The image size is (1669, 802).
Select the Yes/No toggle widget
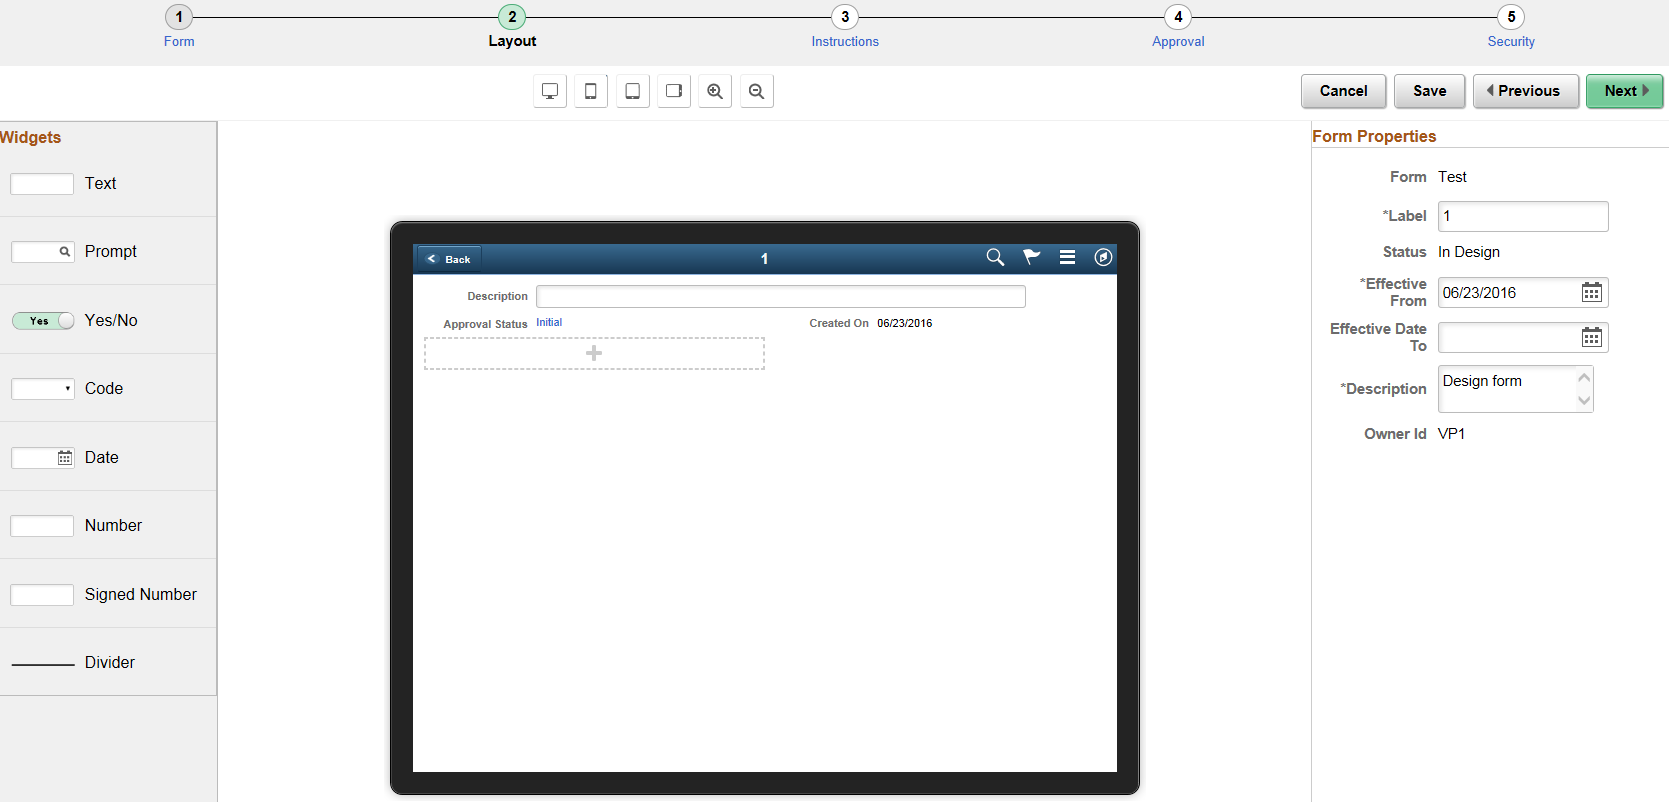click(x=108, y=320)
